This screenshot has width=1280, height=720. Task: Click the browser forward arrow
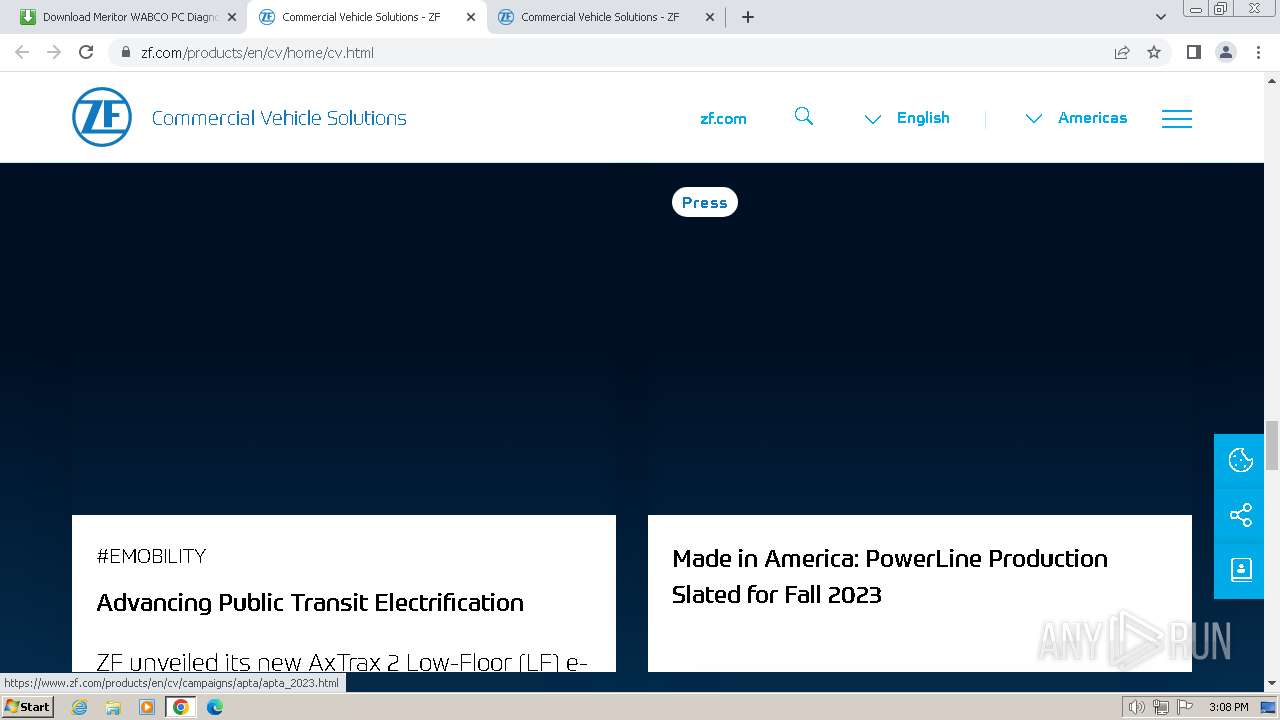[x=54, y=52]
